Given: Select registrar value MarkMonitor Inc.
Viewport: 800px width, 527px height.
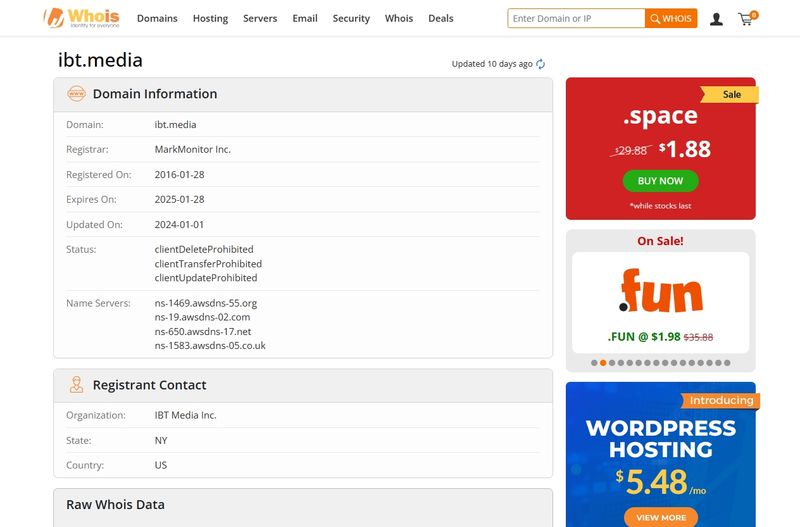Looking at the screenshot, I should pyautogui.click(x=192, y=149).
